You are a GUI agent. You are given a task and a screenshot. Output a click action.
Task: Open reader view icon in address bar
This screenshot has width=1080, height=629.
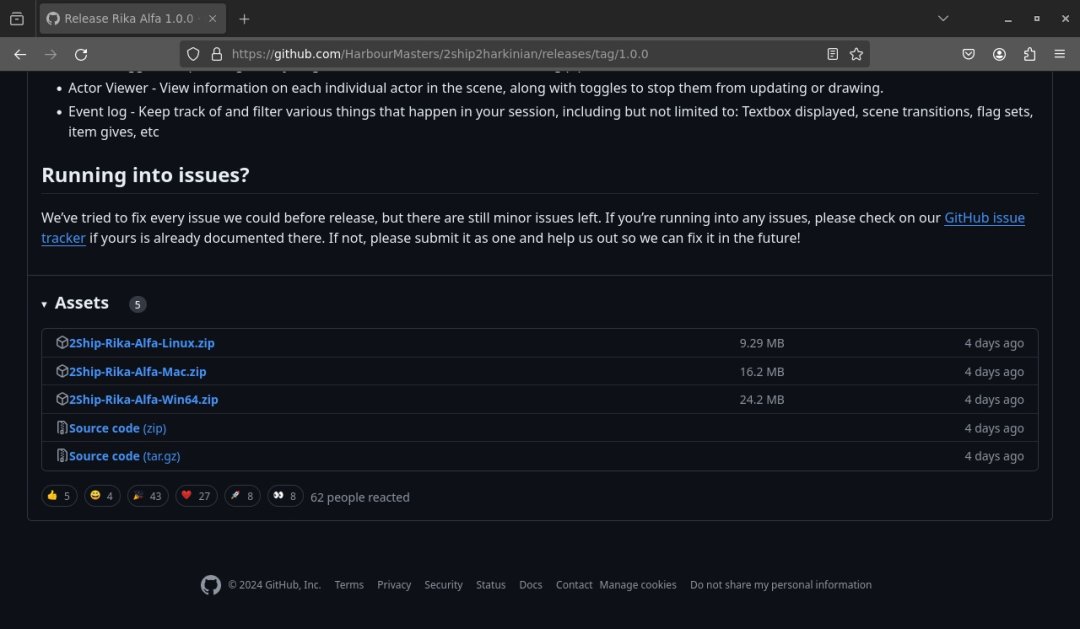(832, 54)
